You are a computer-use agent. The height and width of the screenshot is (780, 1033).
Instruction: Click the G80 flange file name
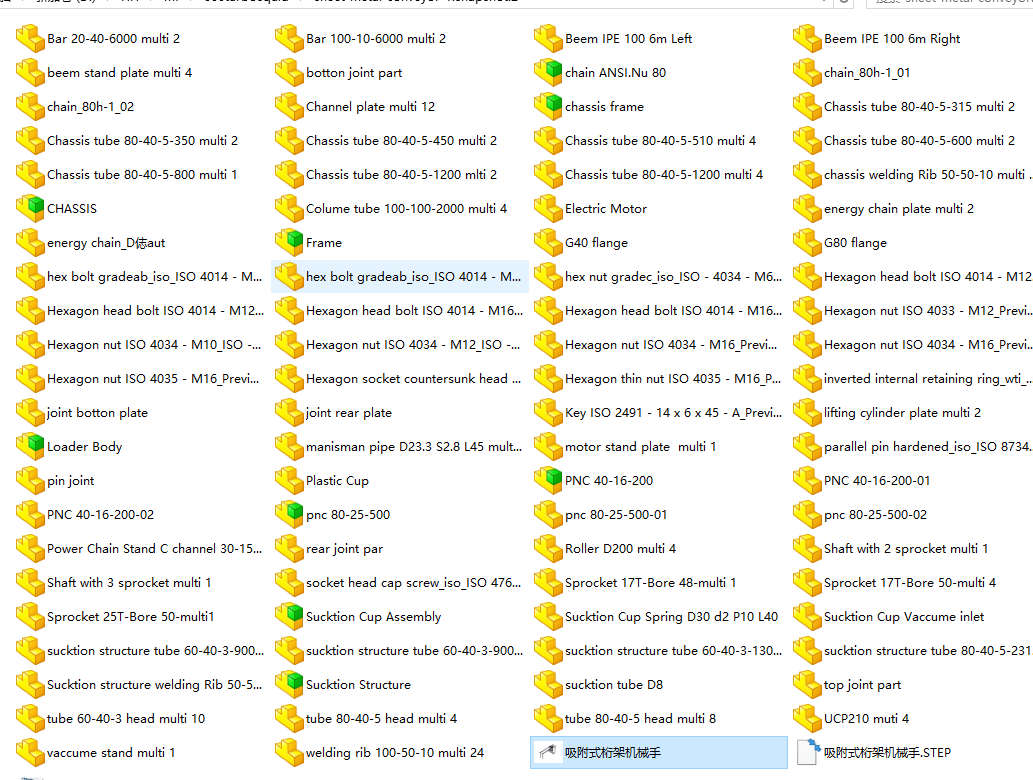tap(855, 243)
